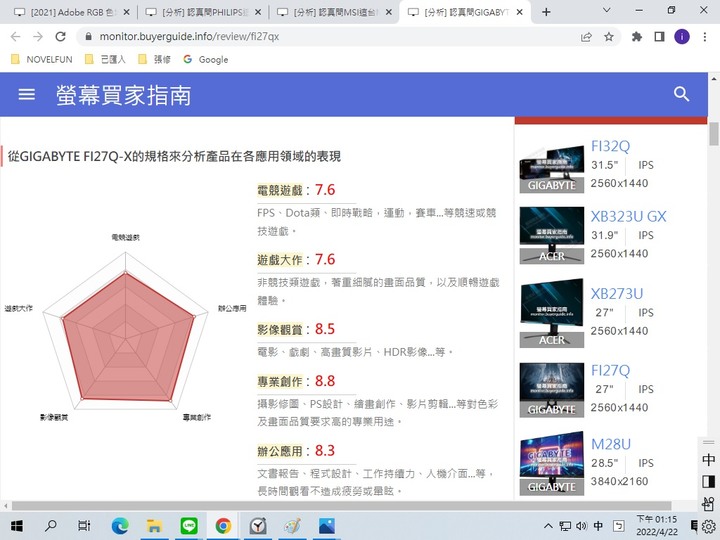
Task: Click the volume speaker tray icon
Action: point(581,526)
